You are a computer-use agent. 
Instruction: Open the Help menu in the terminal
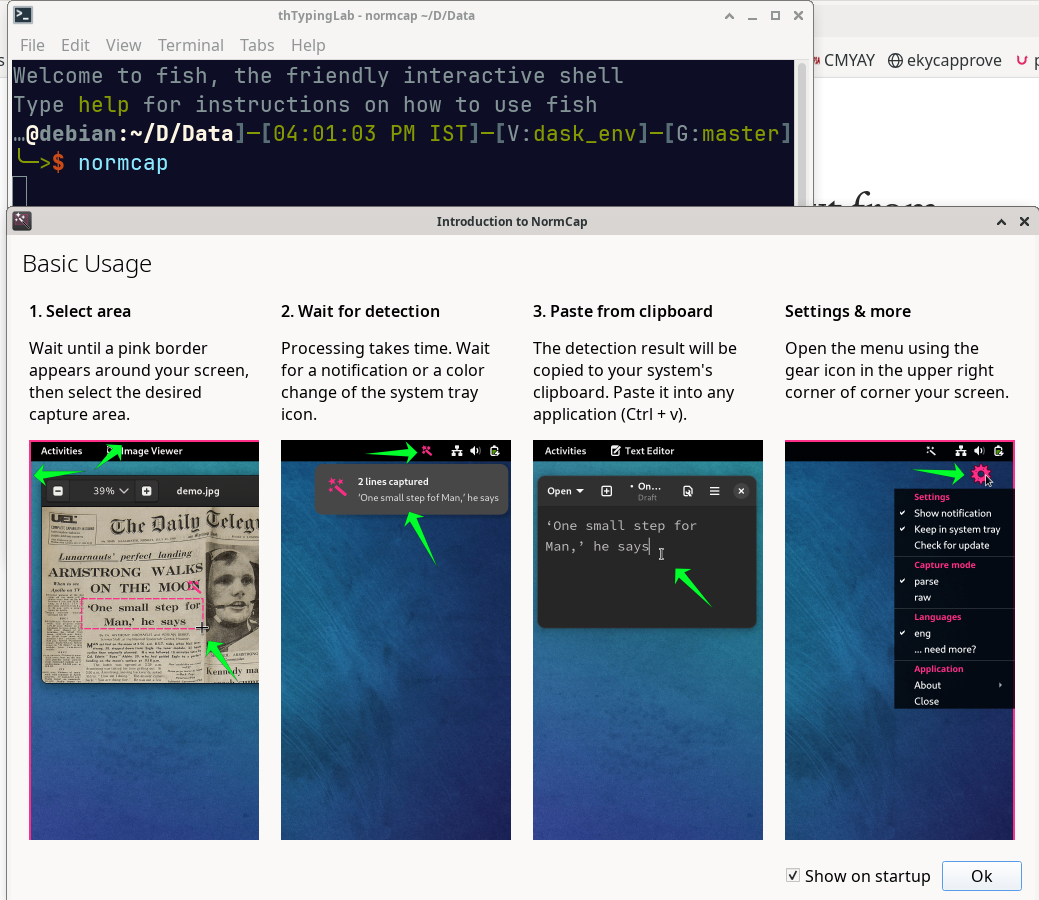(x=308, y=45)
